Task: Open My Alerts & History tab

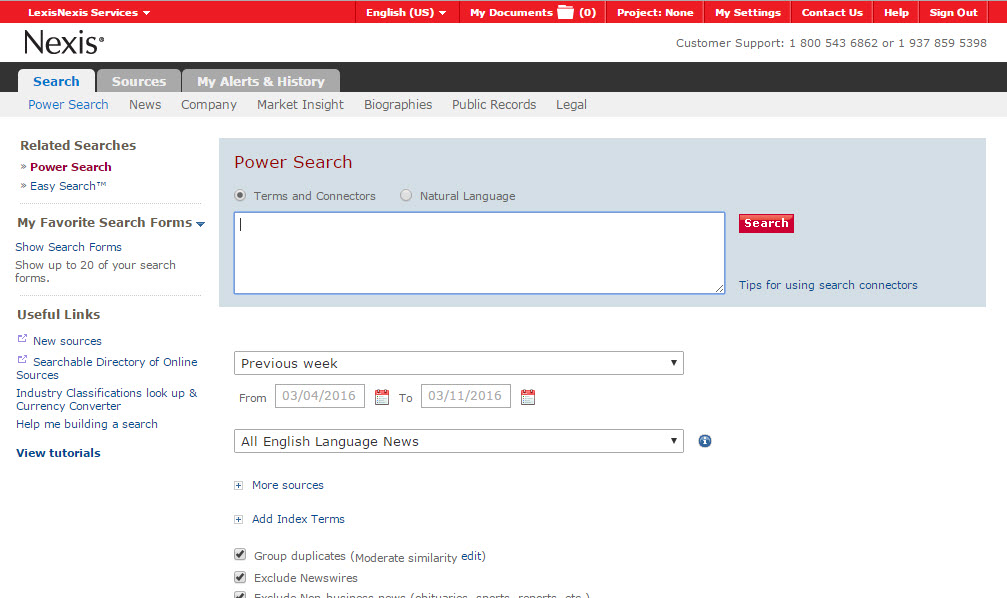Action: pyautogui.click(x=261, y=81)
